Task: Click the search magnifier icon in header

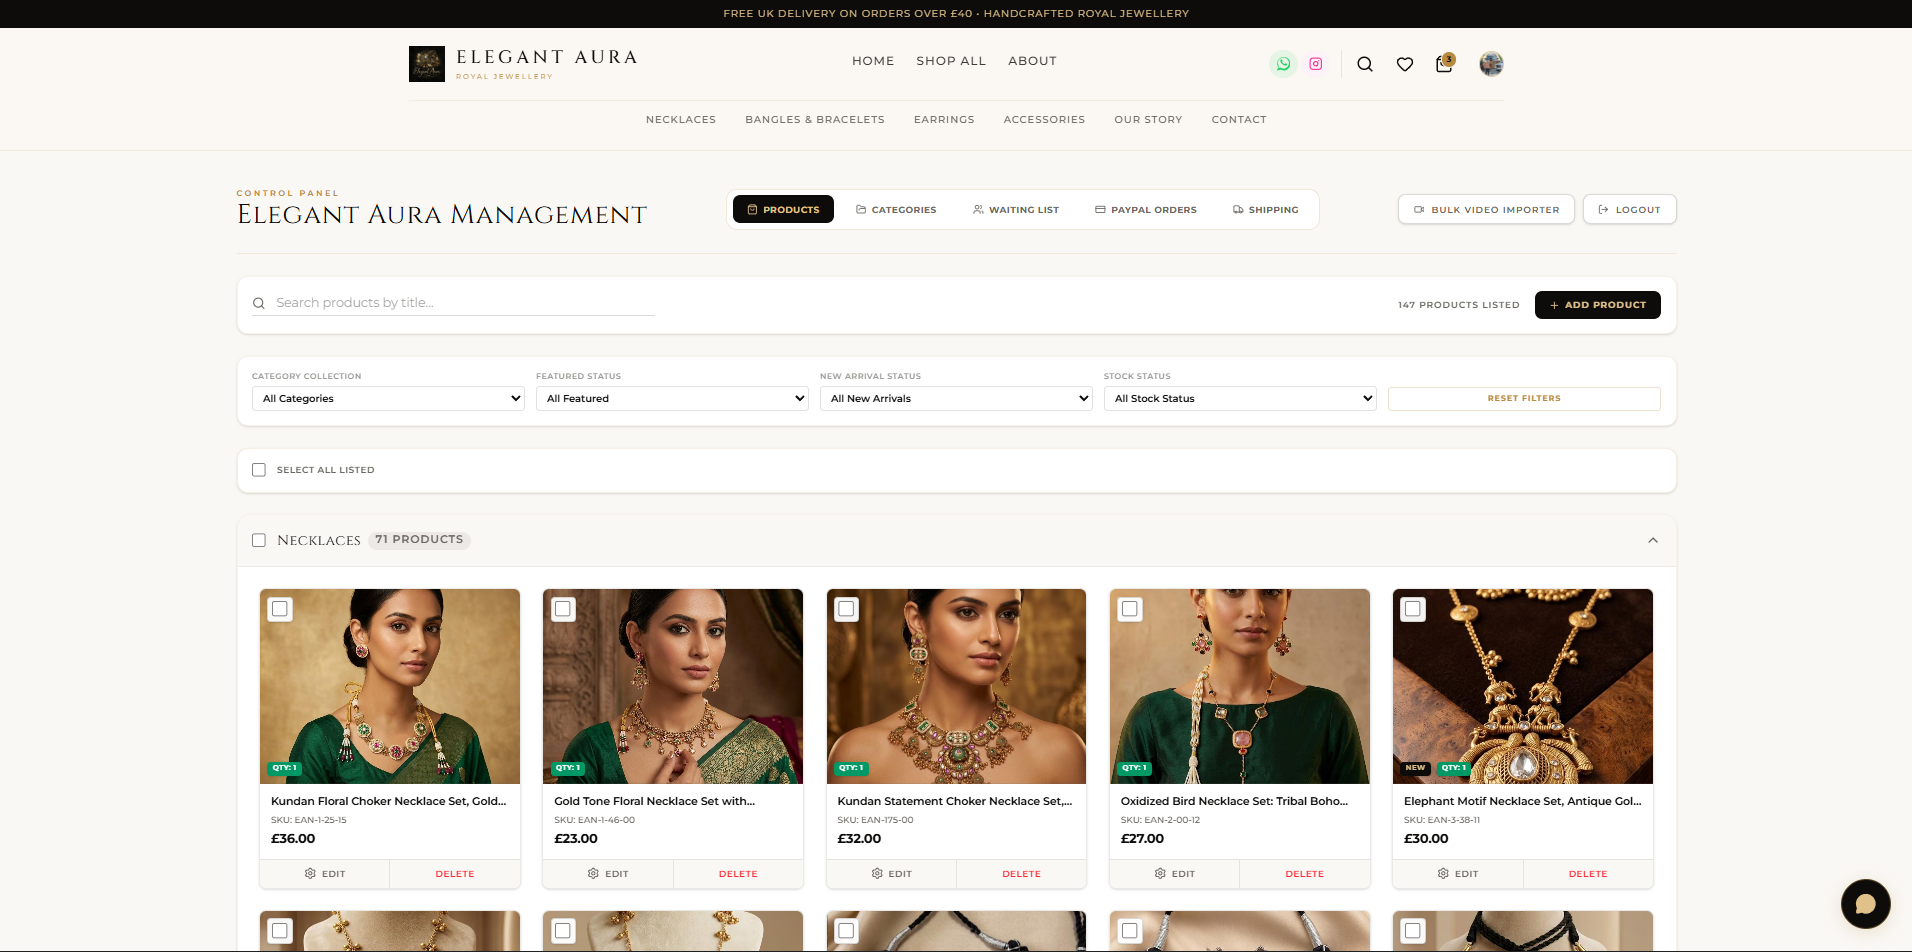Action: pyautogui.click(x=1365, y=64)
